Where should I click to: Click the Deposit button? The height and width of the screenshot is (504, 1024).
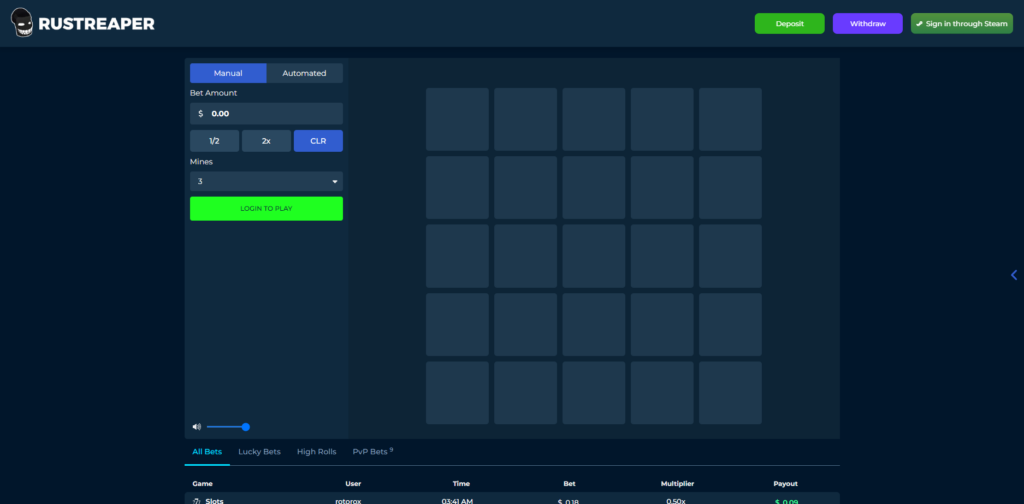click(x=790, y=24)
